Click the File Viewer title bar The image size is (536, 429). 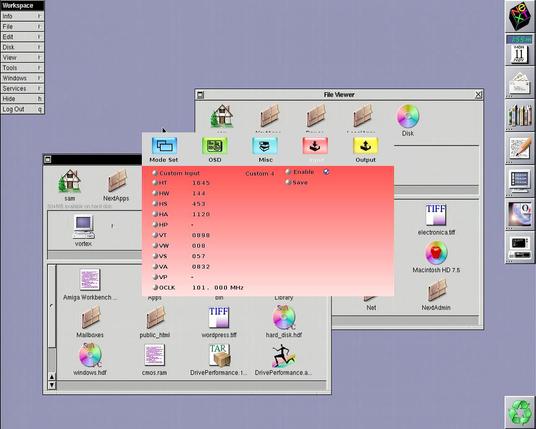339,95
